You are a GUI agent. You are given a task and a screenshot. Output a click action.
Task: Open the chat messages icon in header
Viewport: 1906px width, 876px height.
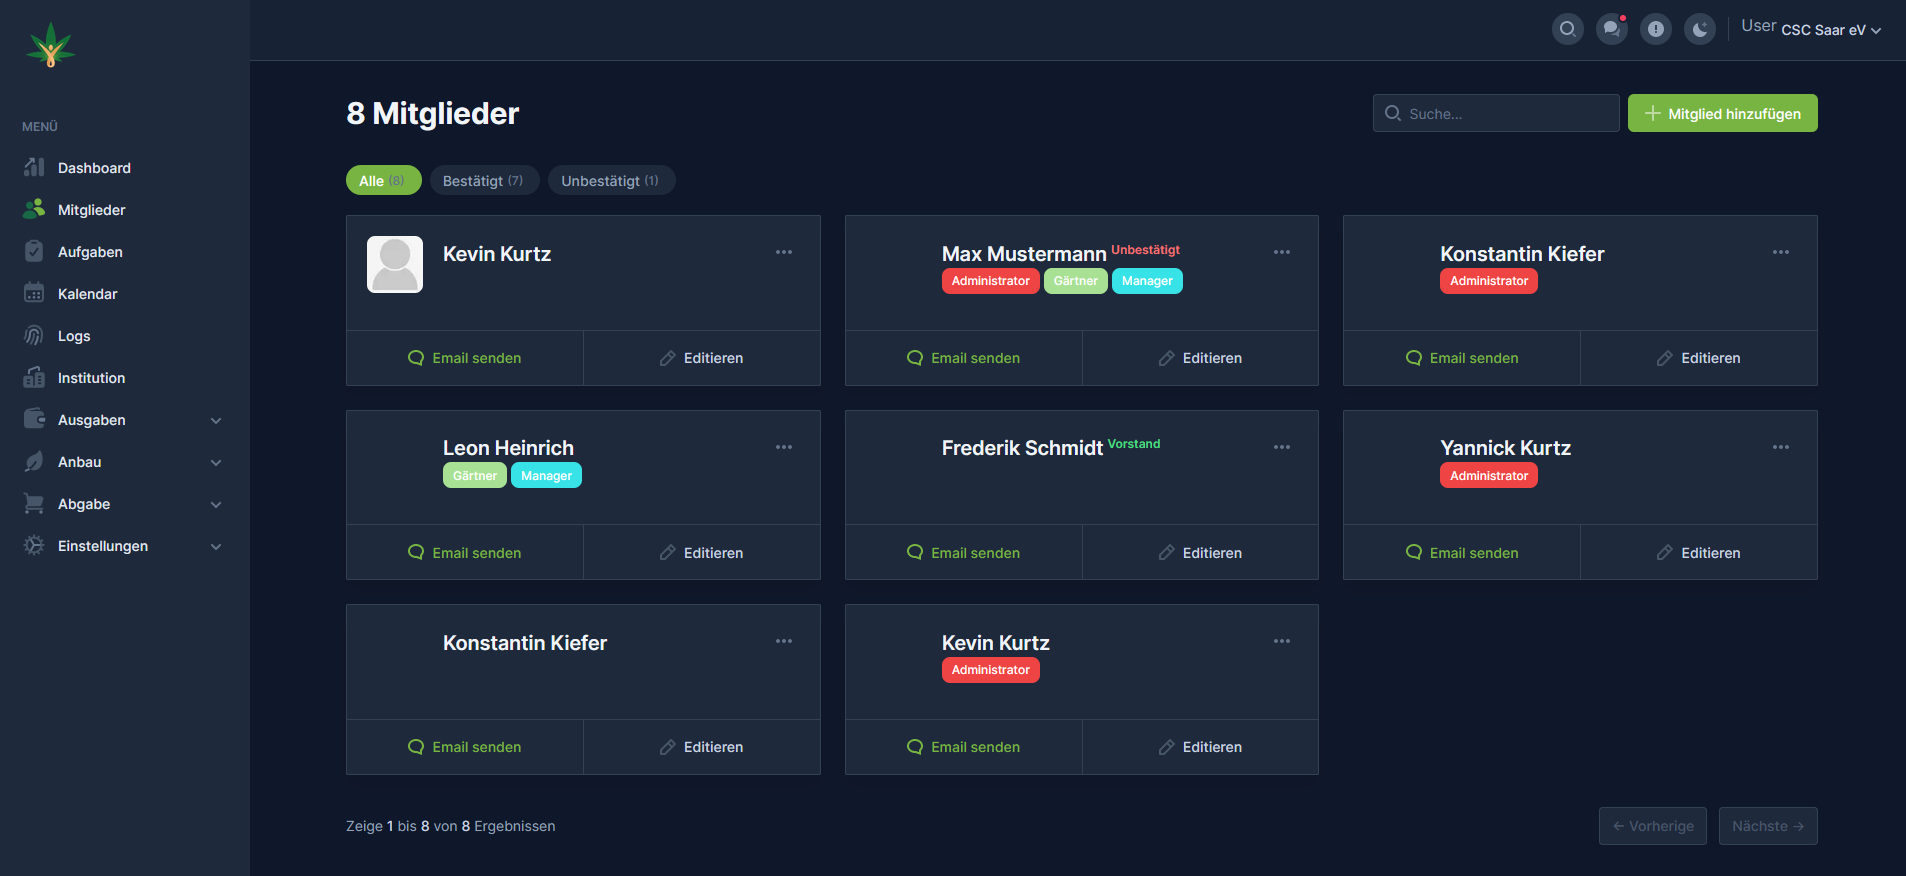pyautogui.click(x=1612, y=29)
